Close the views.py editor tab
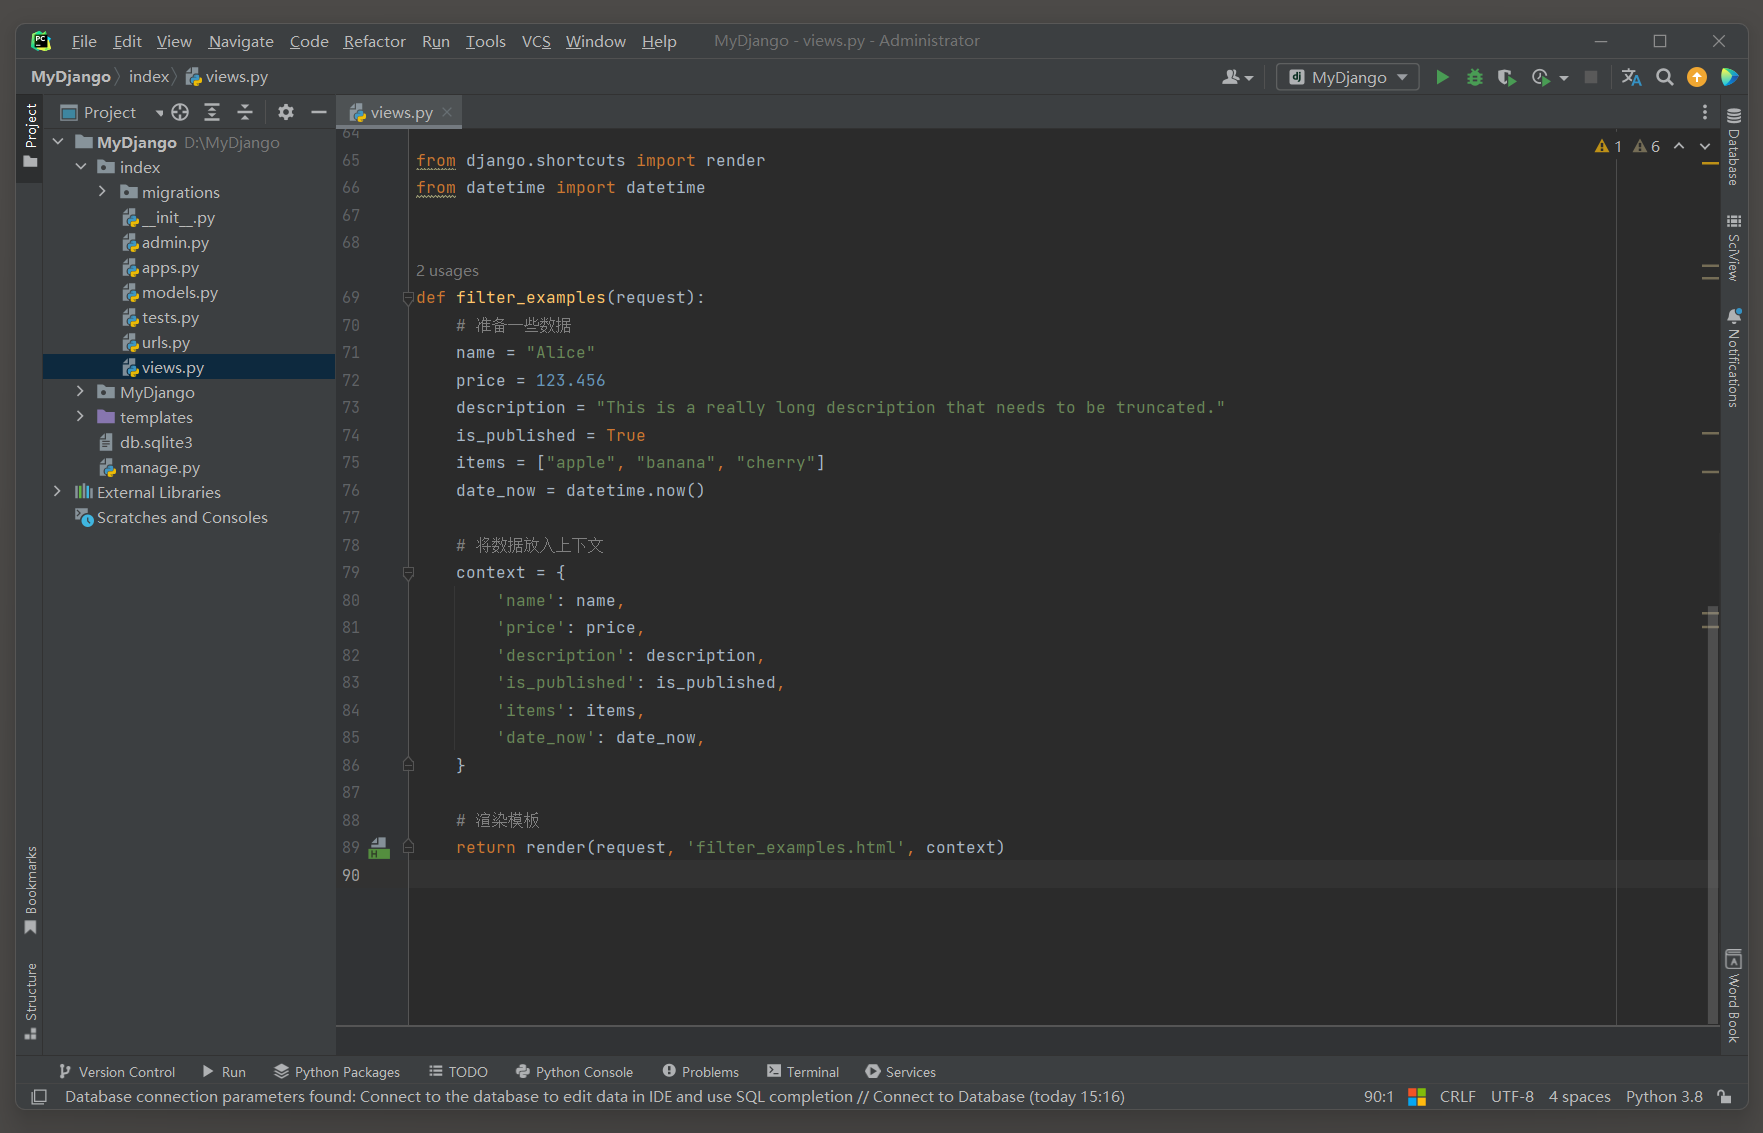This screenshot has width=1763, height=1133. [x=447, y=112]
